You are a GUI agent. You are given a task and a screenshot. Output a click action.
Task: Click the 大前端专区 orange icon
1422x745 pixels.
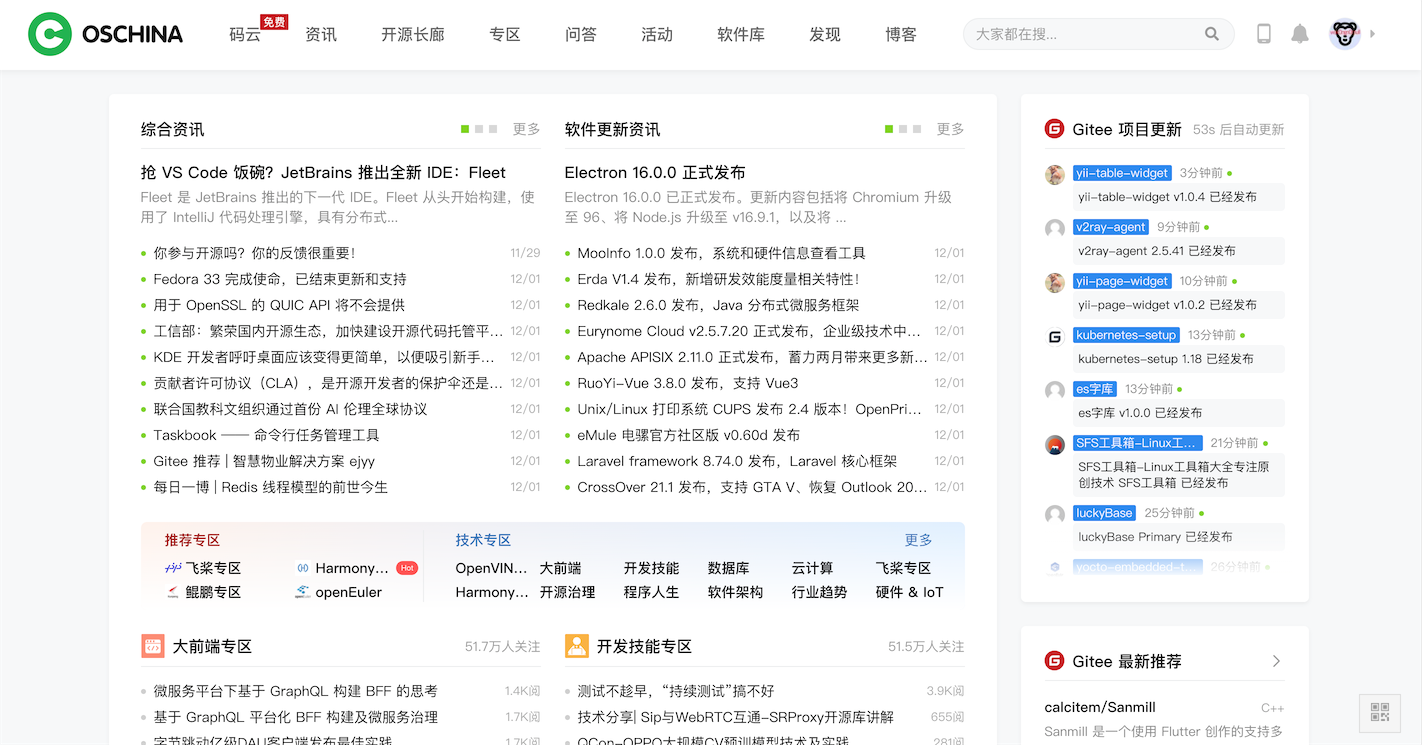click(152, 646)
